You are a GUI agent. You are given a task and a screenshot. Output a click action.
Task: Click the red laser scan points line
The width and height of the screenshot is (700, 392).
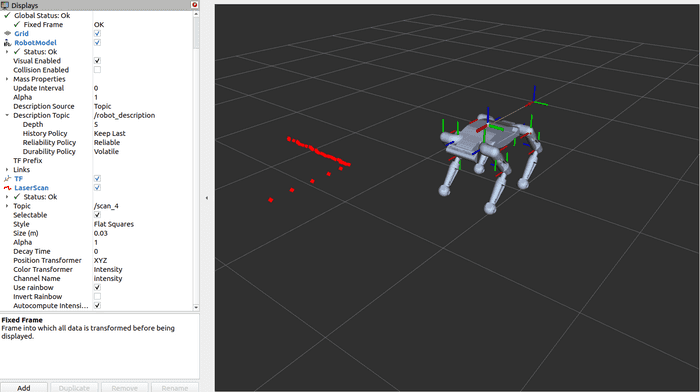point(319,152)
